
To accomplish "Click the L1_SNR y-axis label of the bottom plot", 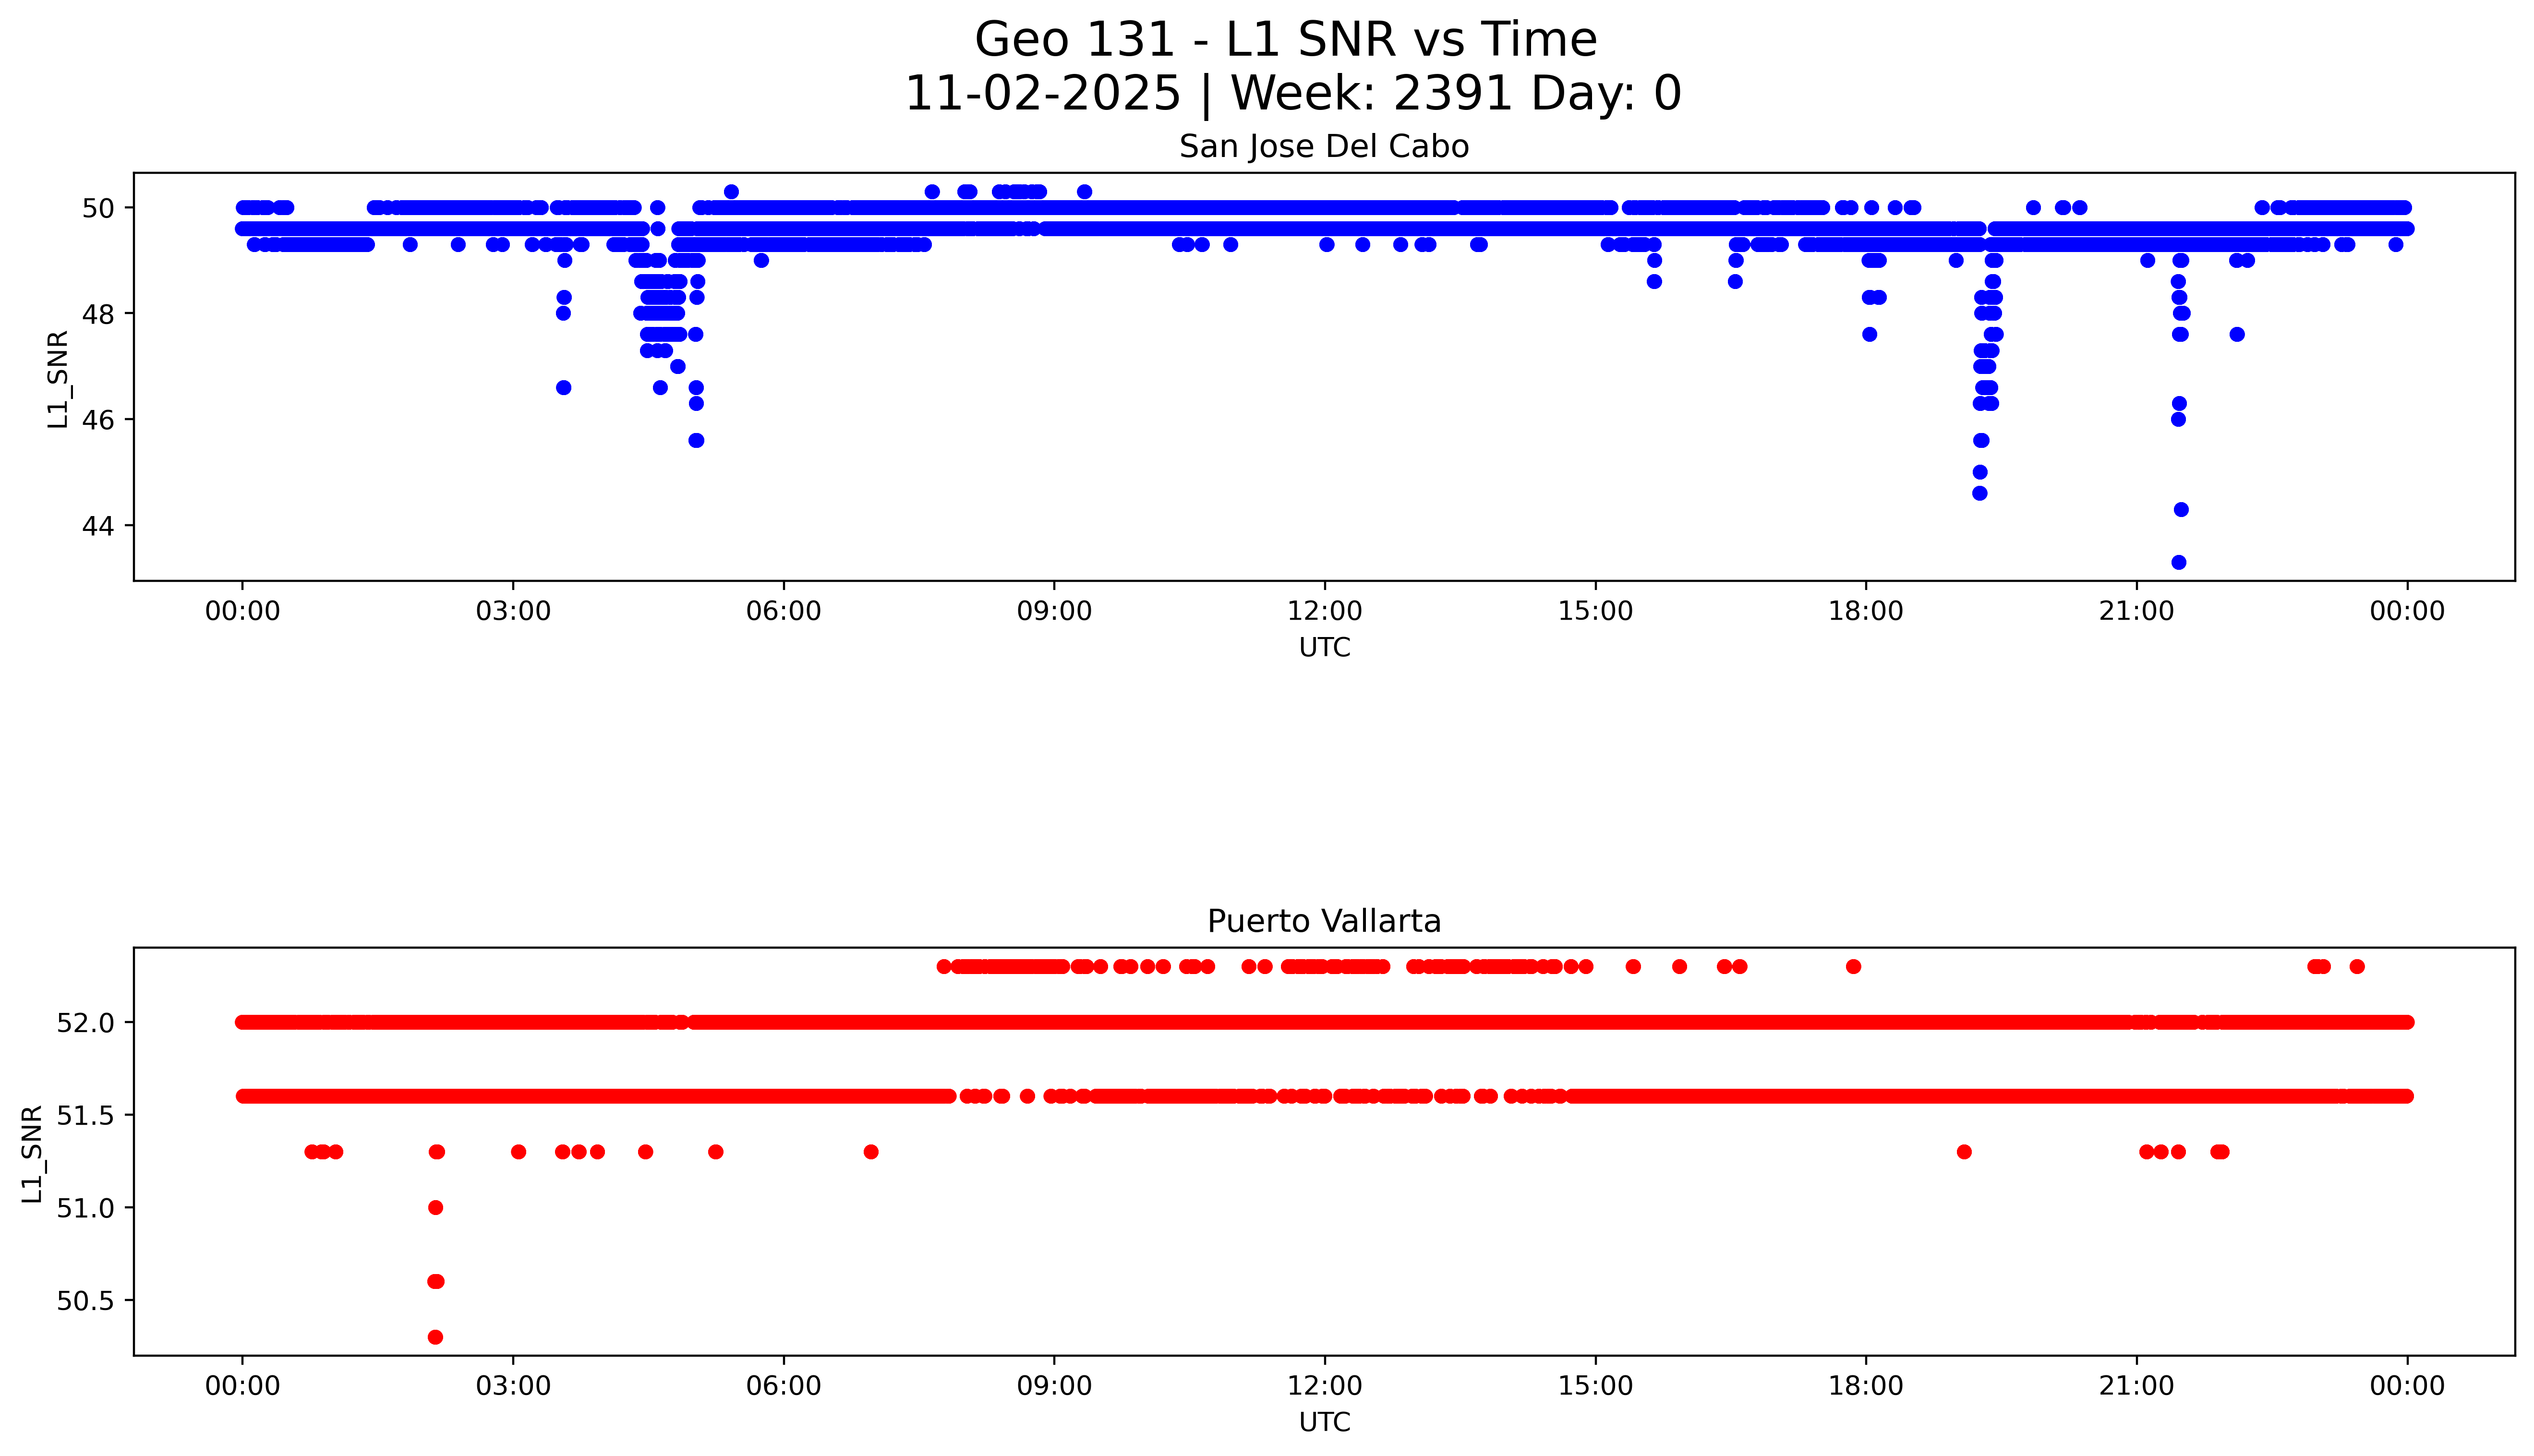I will click(x=33, y=1154).
